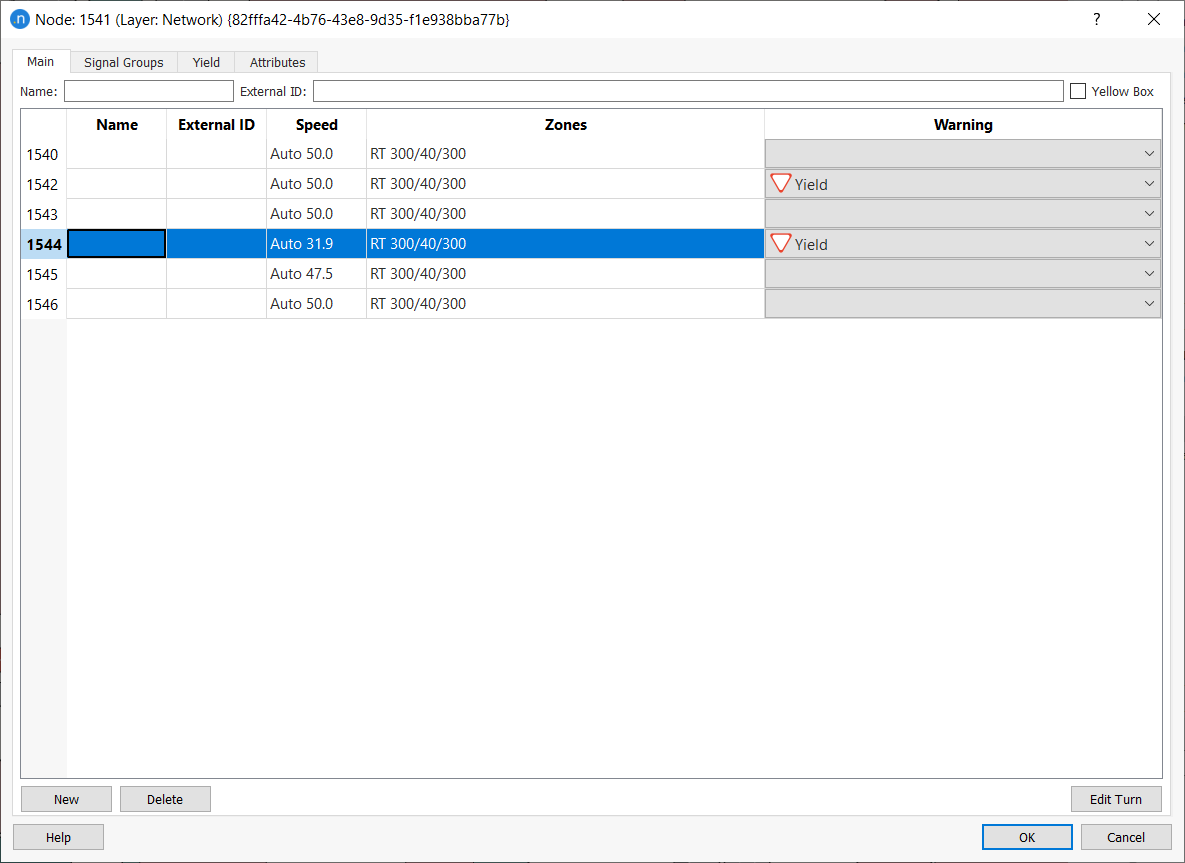Image resolution: width=1185 pixels, height=863 pixels.
Task: Expand the Warning dropdown for row 1543
Action: point(1148,214)
